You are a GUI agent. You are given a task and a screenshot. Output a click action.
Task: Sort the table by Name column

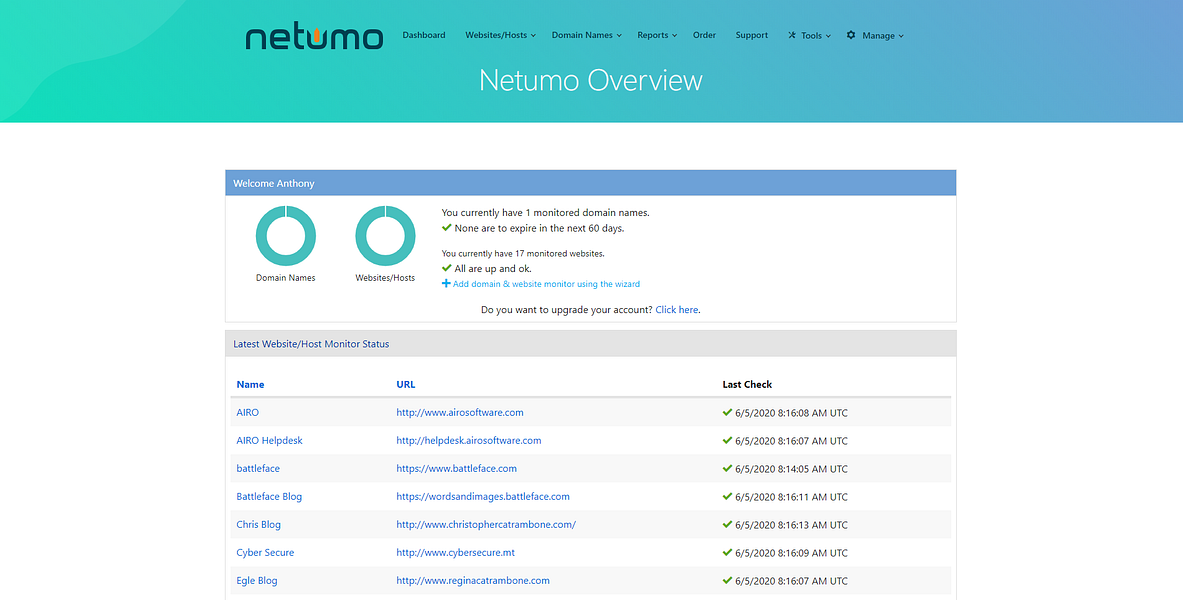pos(250,384)
